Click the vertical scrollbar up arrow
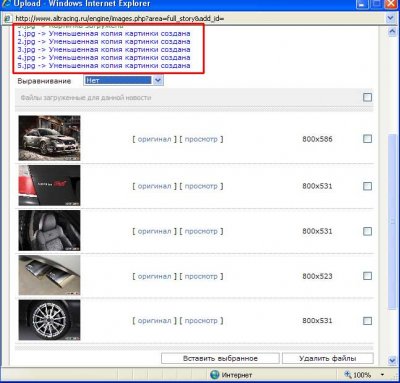 tap(392, 32)
